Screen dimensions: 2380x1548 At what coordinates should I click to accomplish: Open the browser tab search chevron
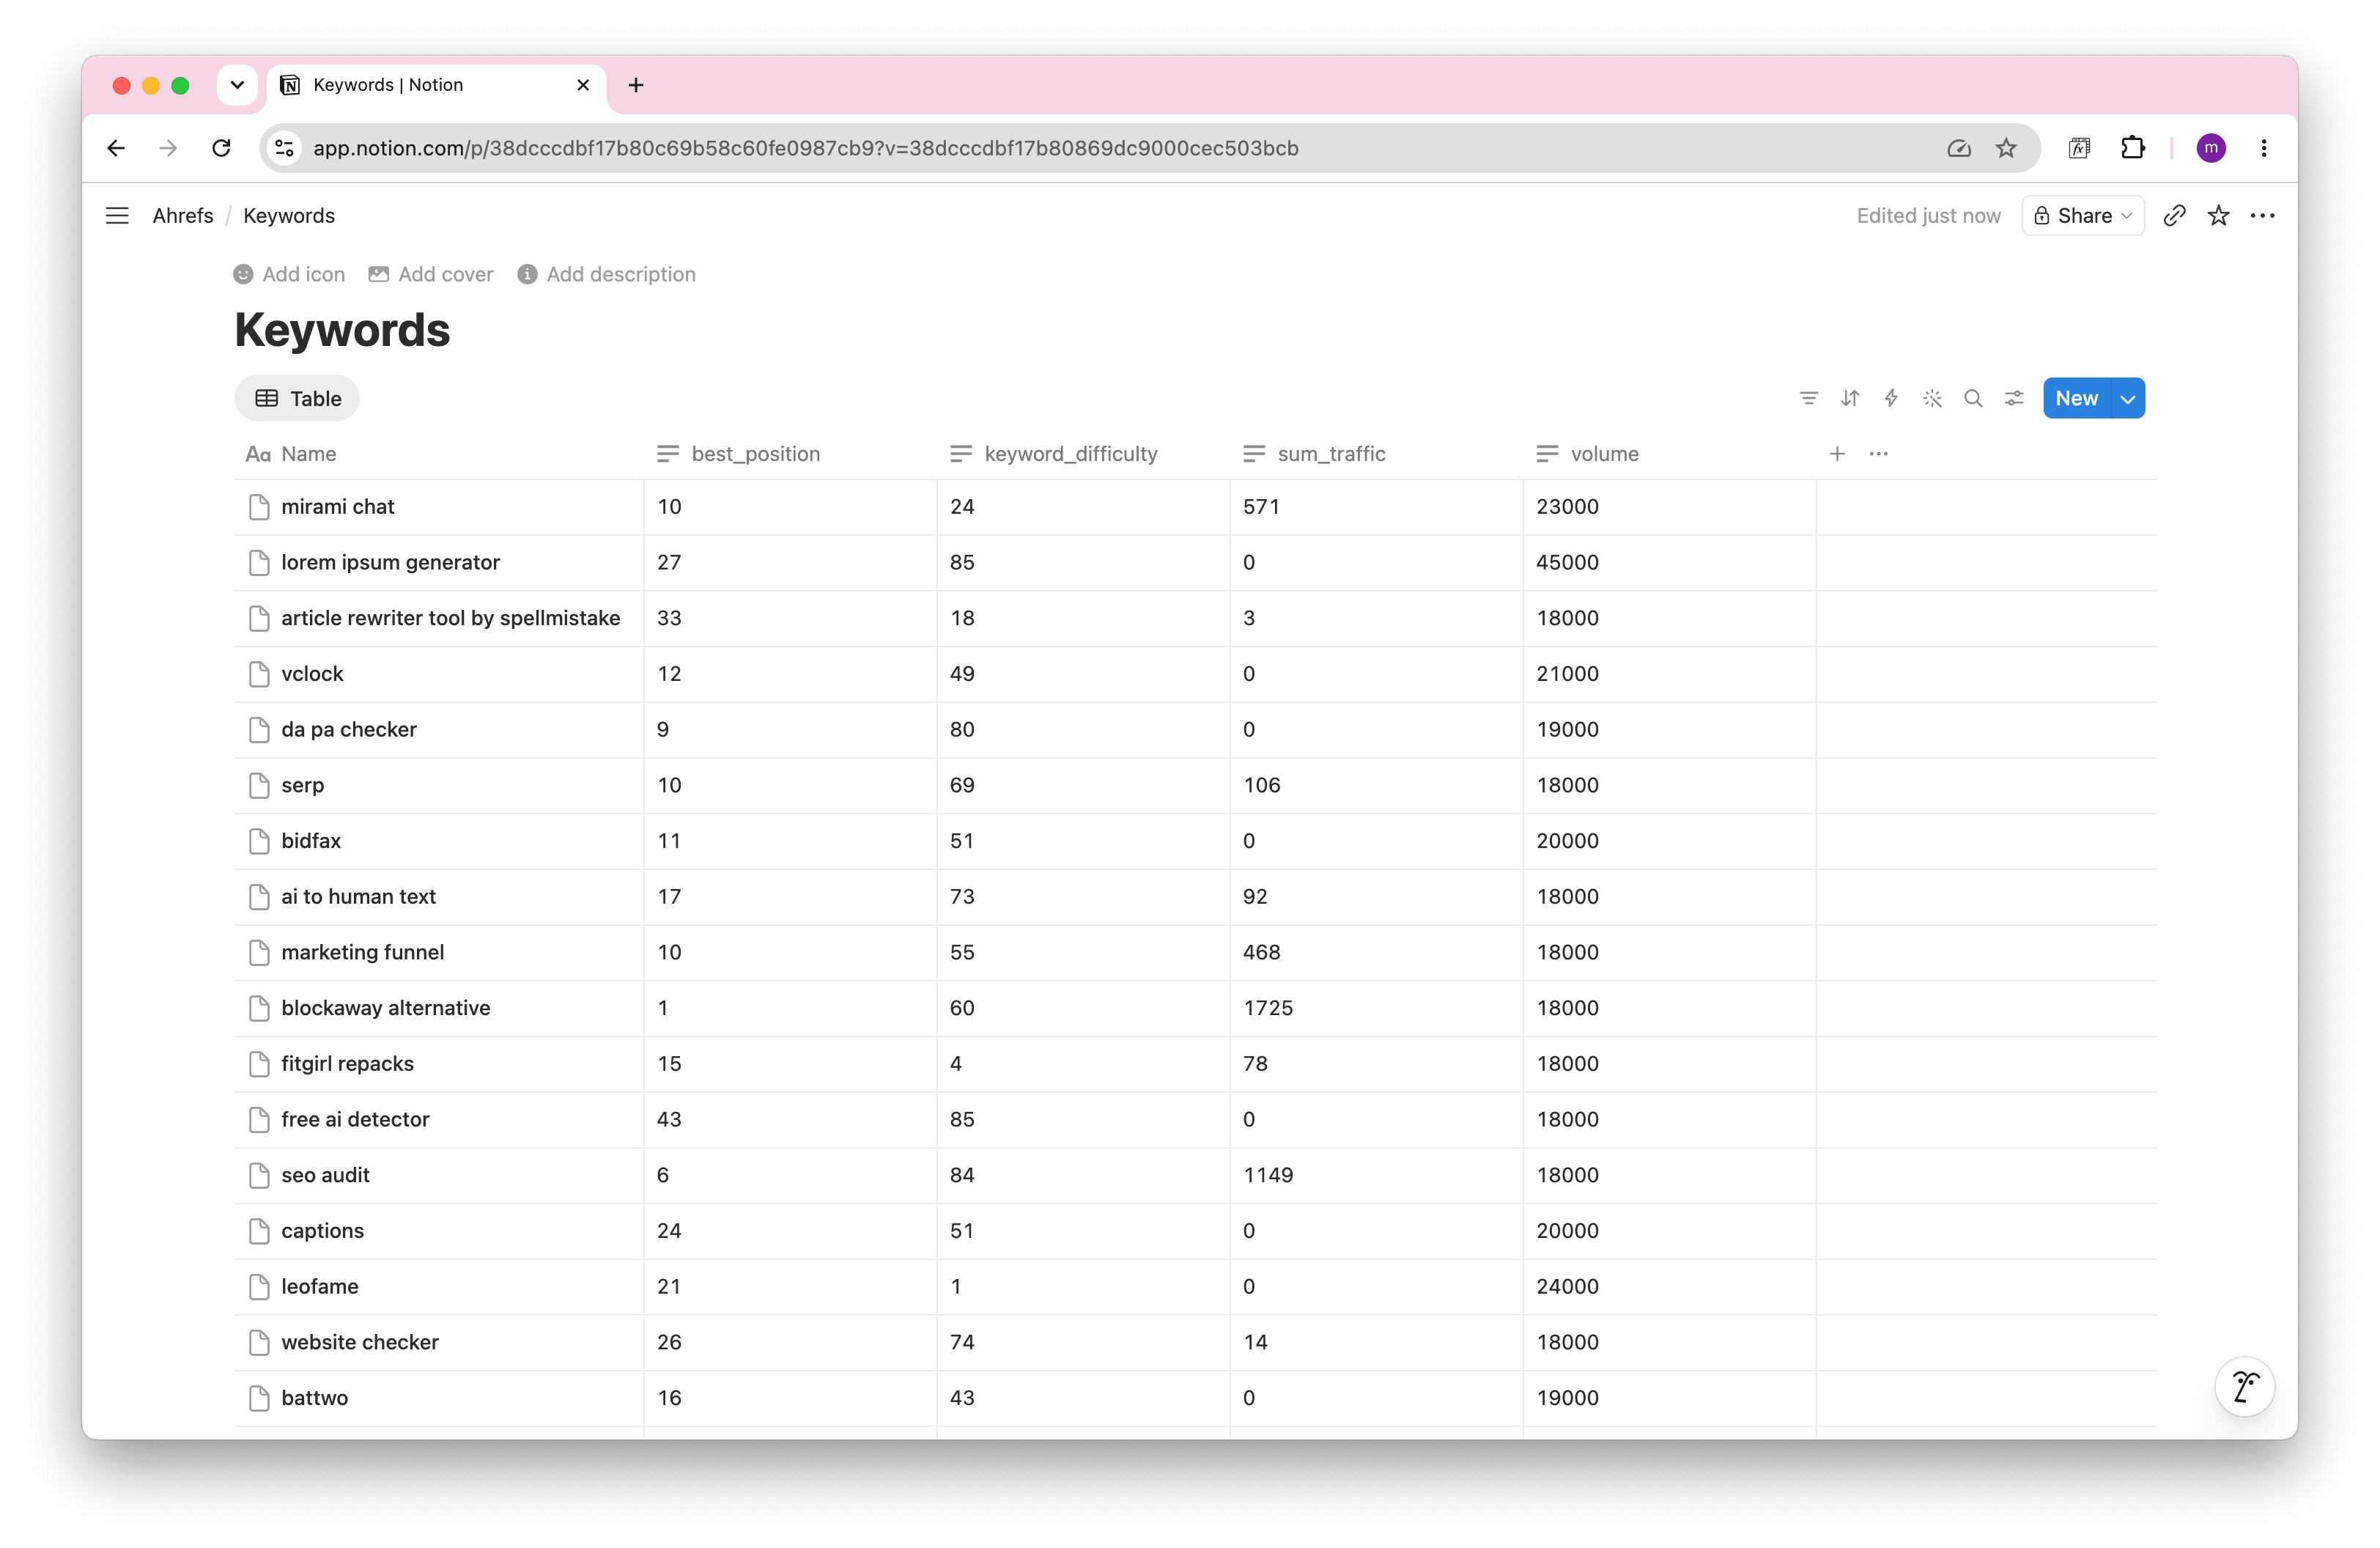pos(237,85)
